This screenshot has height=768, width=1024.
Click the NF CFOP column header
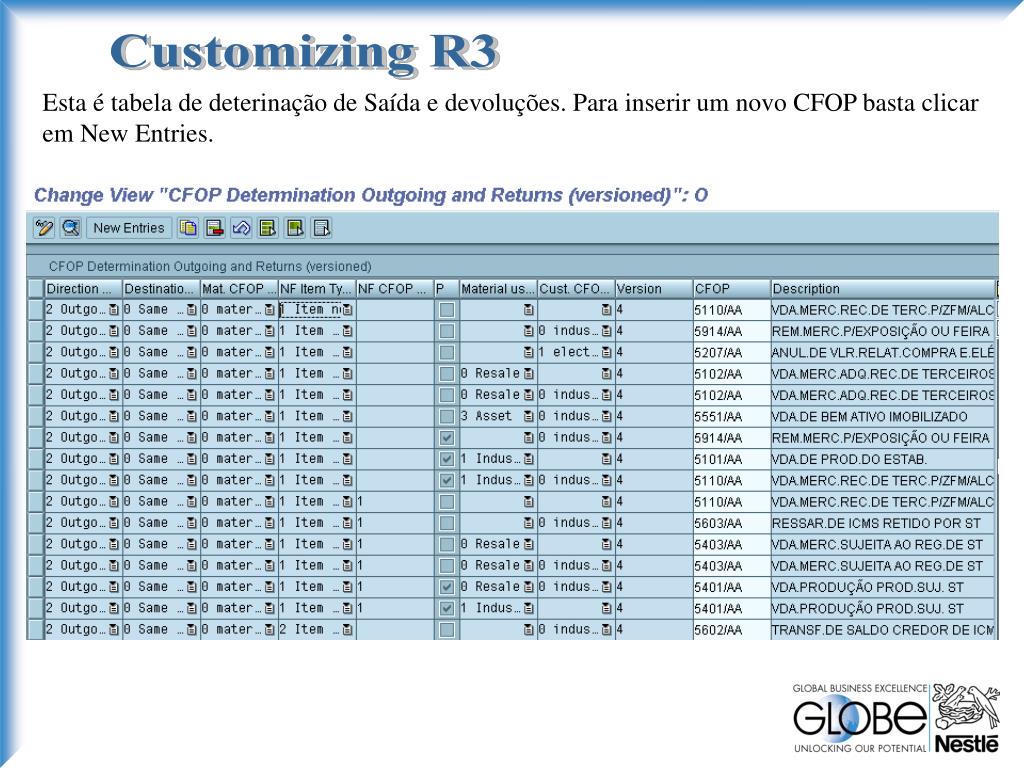tap(395, 289)
